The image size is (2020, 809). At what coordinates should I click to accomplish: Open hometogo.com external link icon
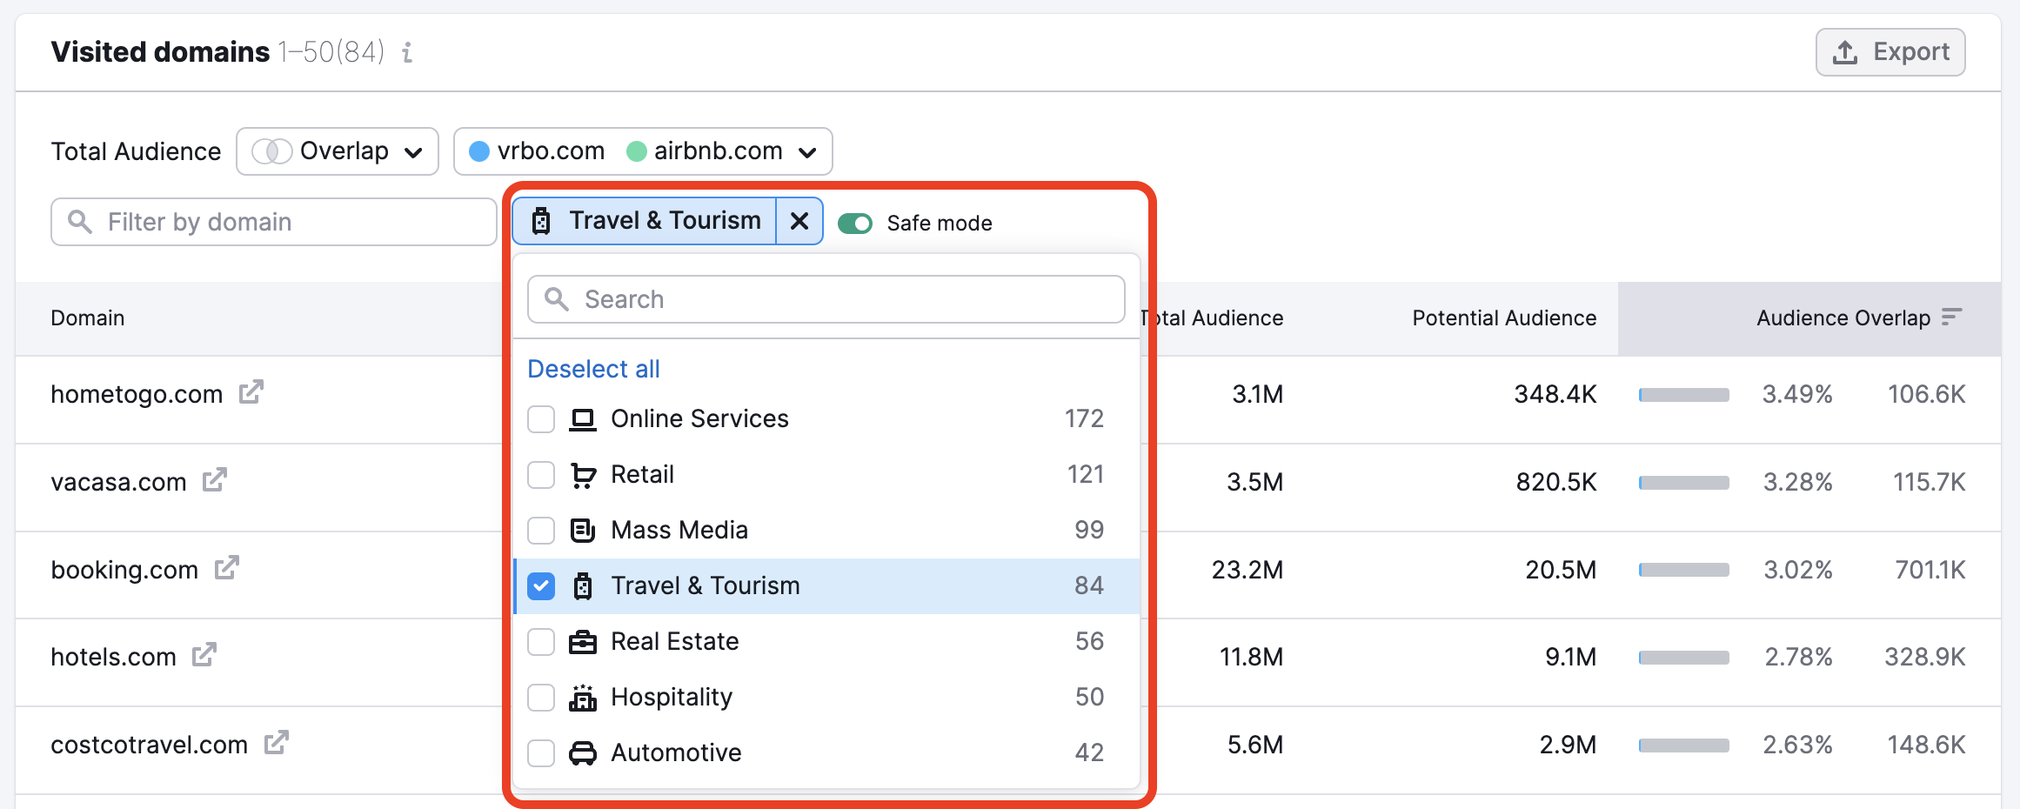coord(251,392)
